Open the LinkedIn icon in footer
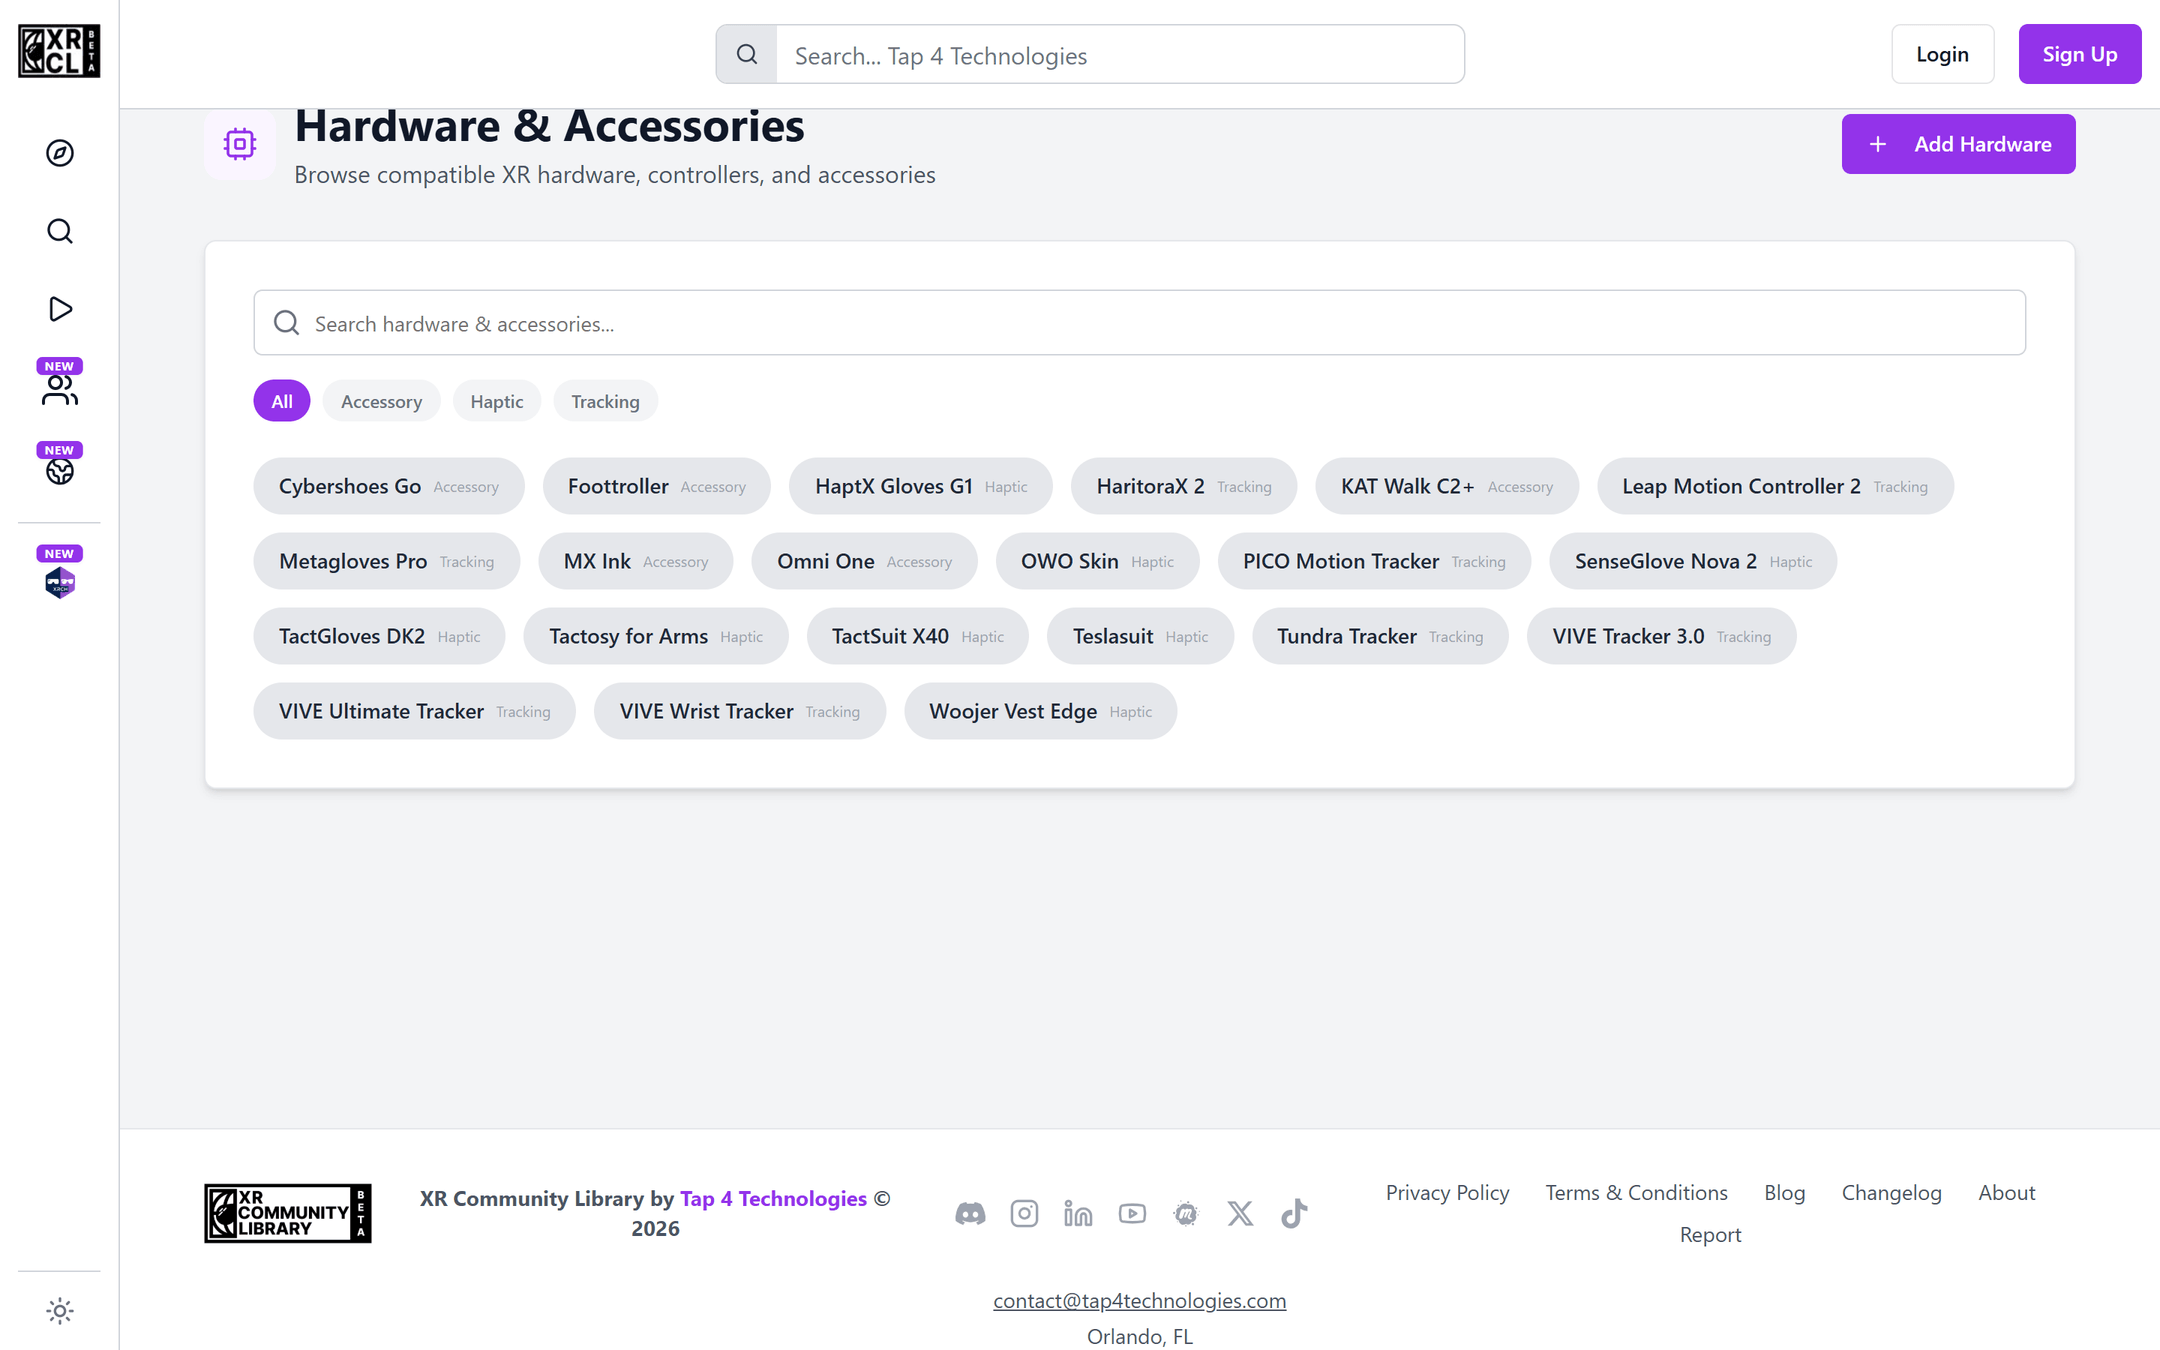The image size is (2160, 1350). coord(1078,1214)
